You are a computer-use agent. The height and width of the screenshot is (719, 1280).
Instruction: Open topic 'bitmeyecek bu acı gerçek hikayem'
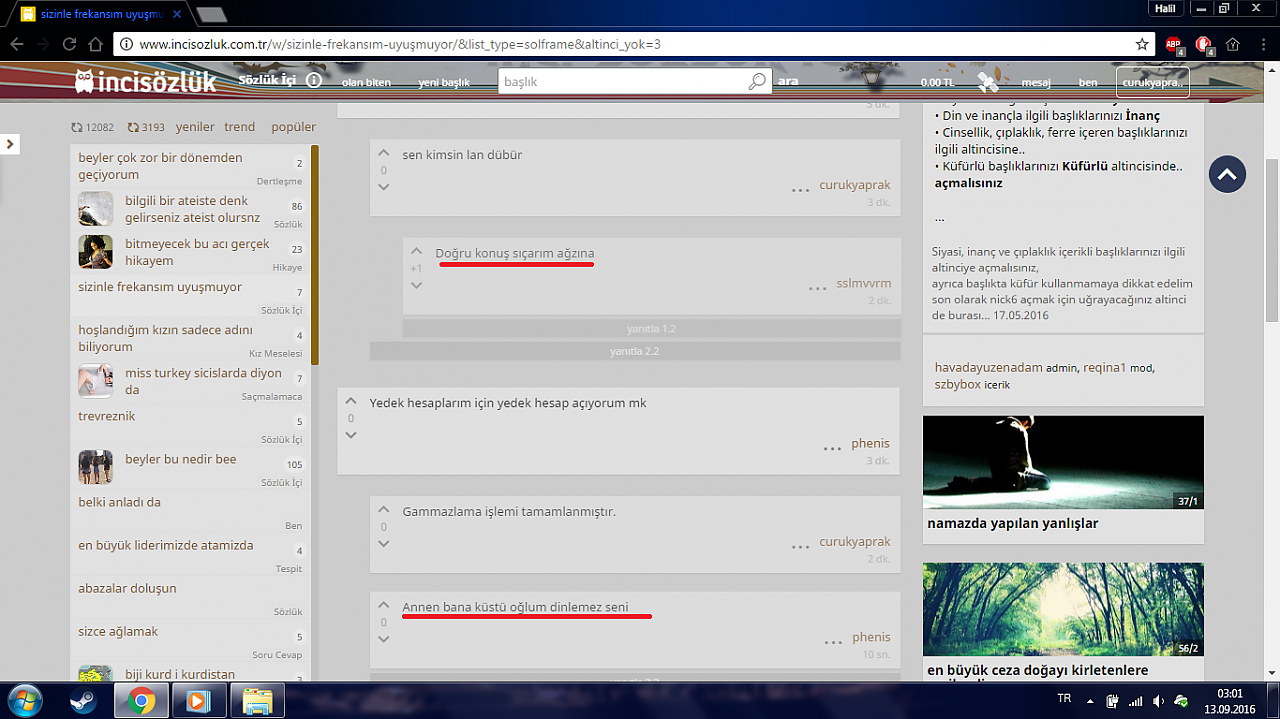197,252
